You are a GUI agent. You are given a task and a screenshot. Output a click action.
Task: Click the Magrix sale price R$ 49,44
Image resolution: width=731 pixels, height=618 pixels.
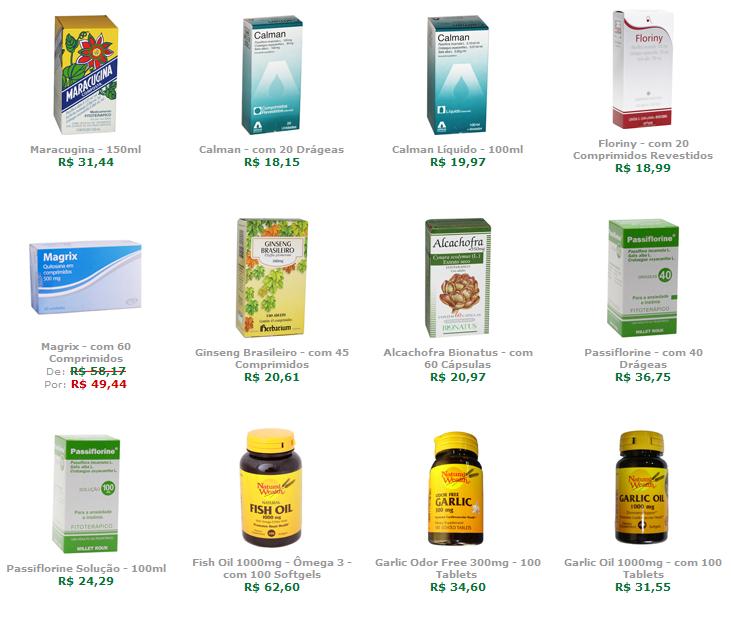[99, 384]
